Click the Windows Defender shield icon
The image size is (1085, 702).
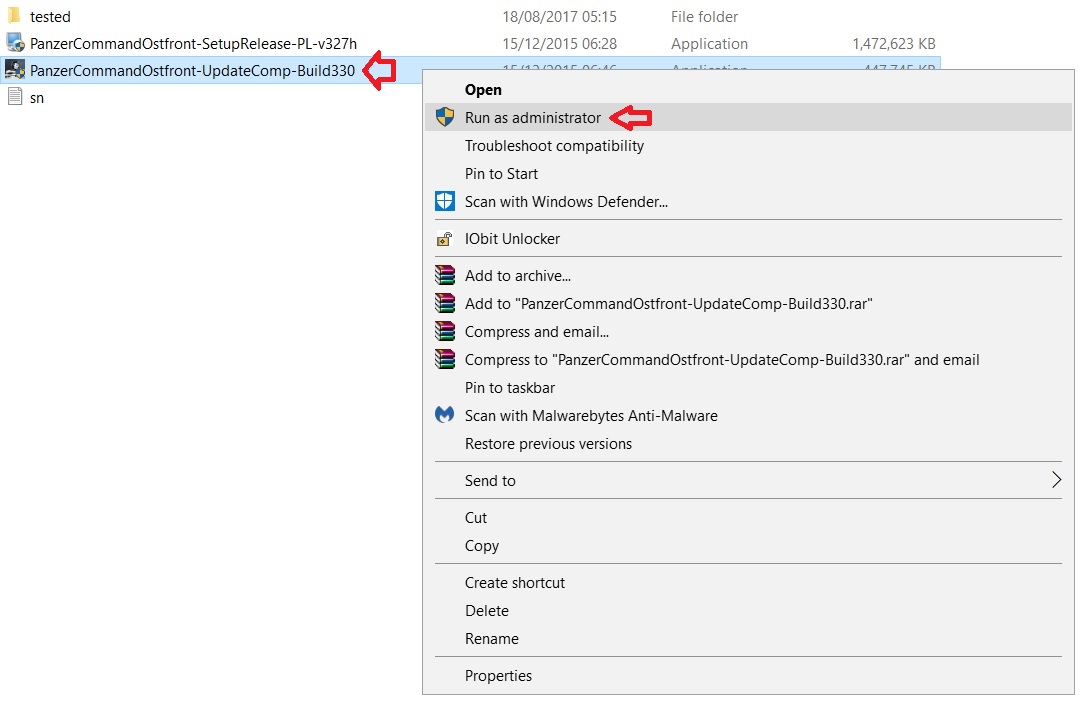[x=445, y=201]
